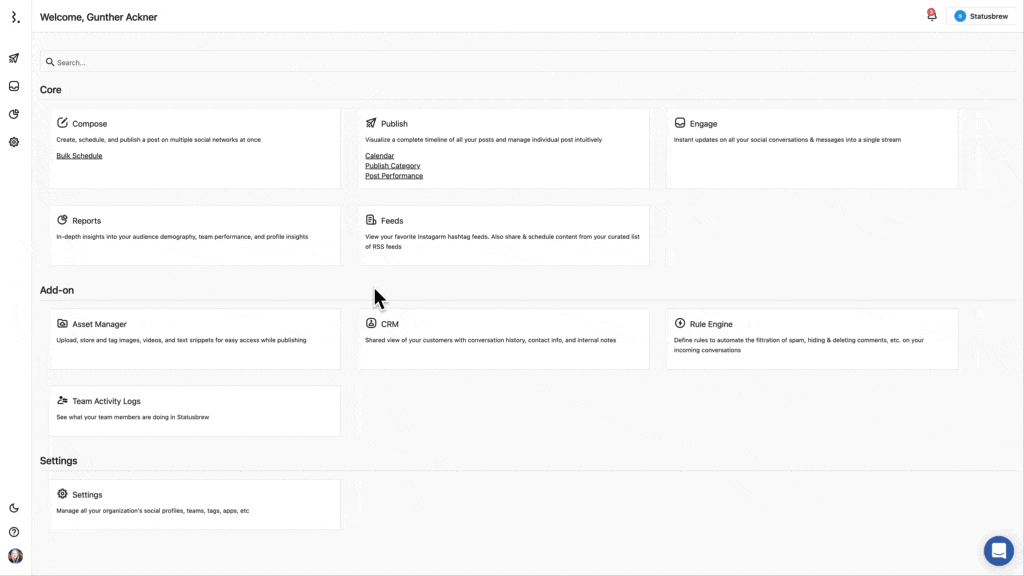Open the Calendar link under Publish
This screenshot has width=1024, height=576.
(x=380, y=155)
